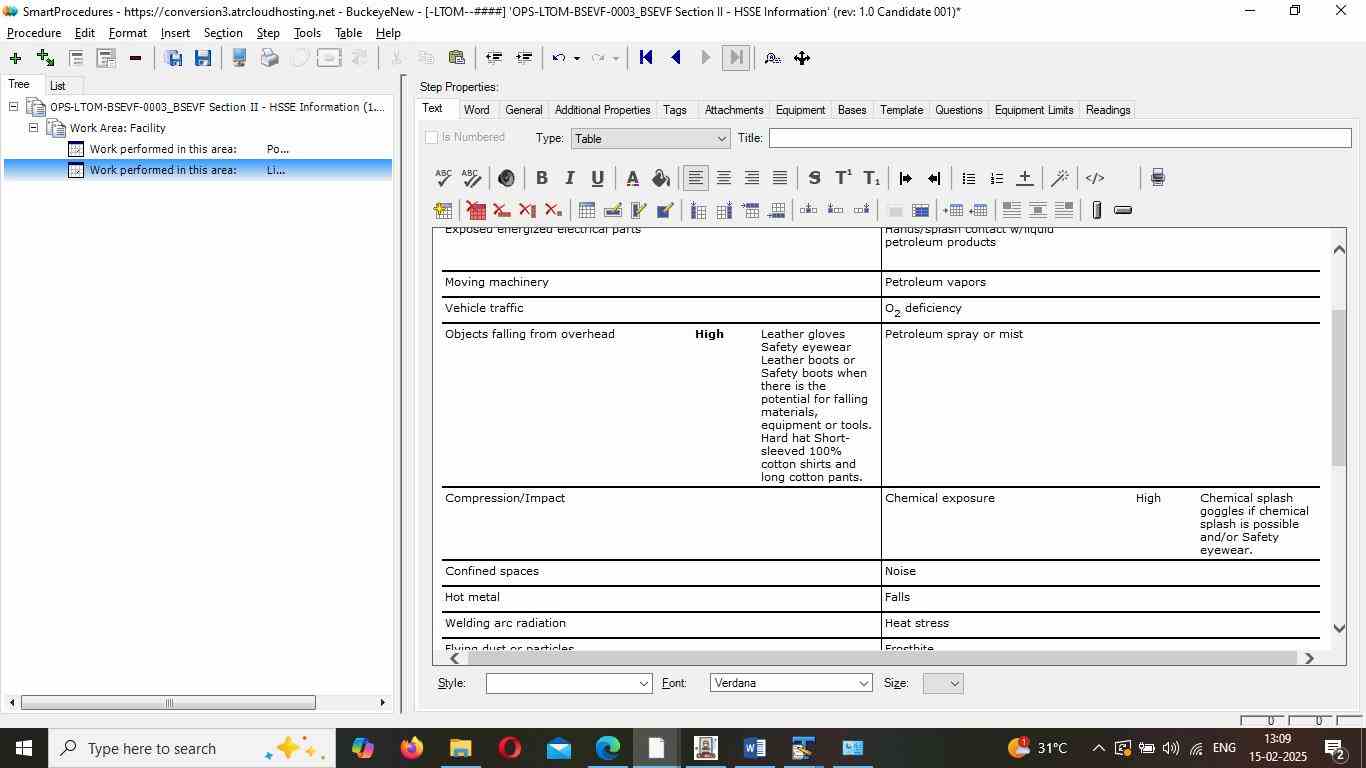
Task: Apply Bold formatting
Action: [541, 178]
